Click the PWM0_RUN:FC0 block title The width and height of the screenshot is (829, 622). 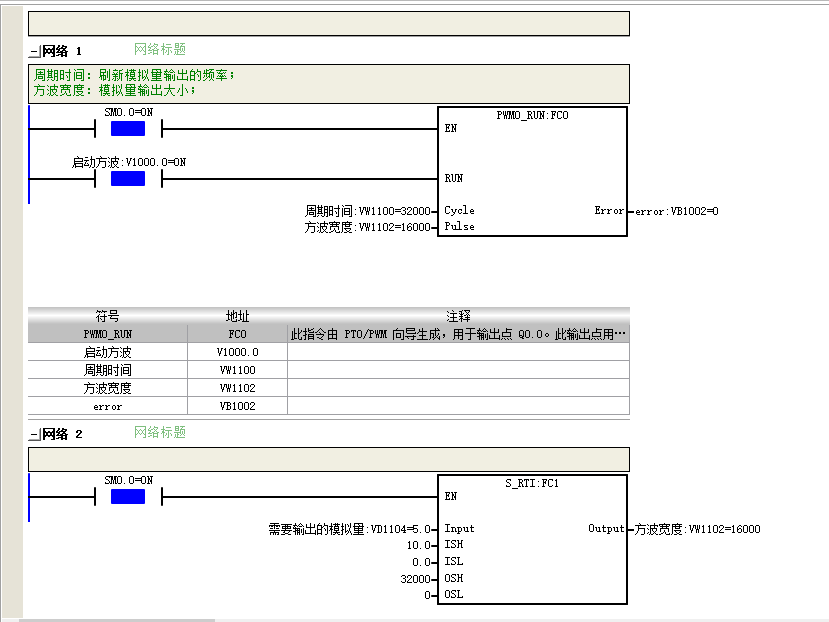[532, 115]
